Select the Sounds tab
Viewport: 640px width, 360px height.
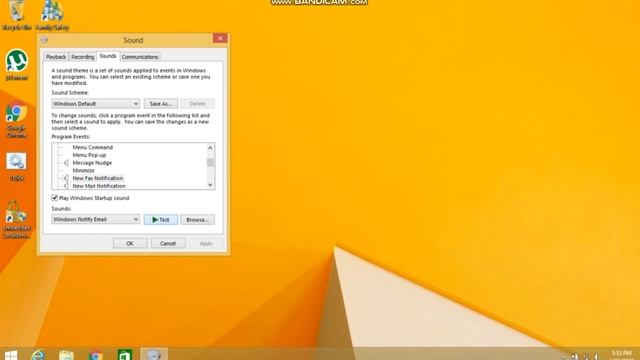108,56
